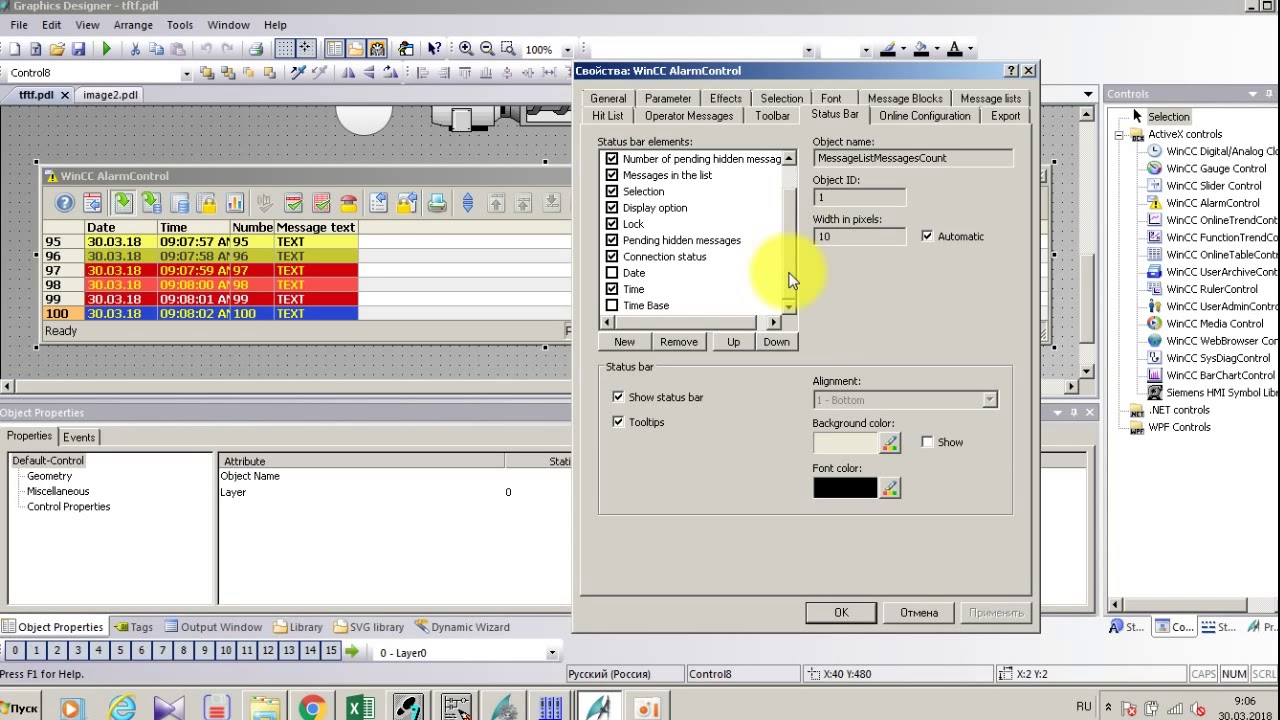The image size is (1280, 720).
Task: Select WinCC Gauge Control in Controls list
Action: point(1216,169)
